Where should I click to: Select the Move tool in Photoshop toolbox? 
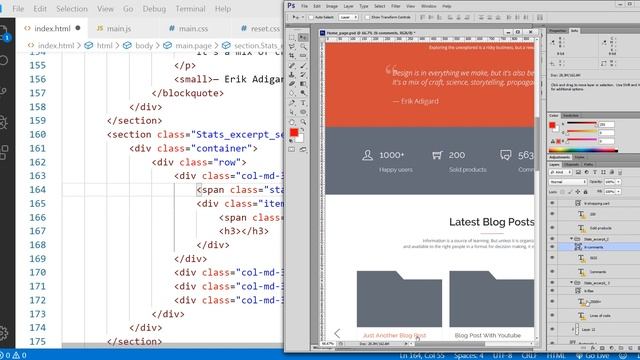pos(303,37)
